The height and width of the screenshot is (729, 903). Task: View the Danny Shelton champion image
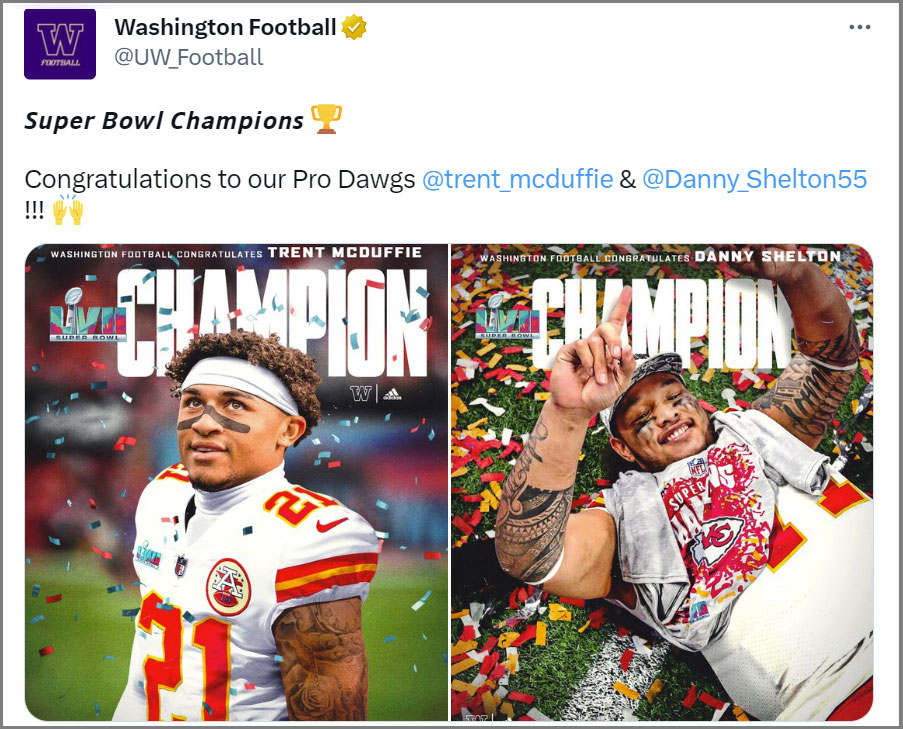(x=662, y=483)
